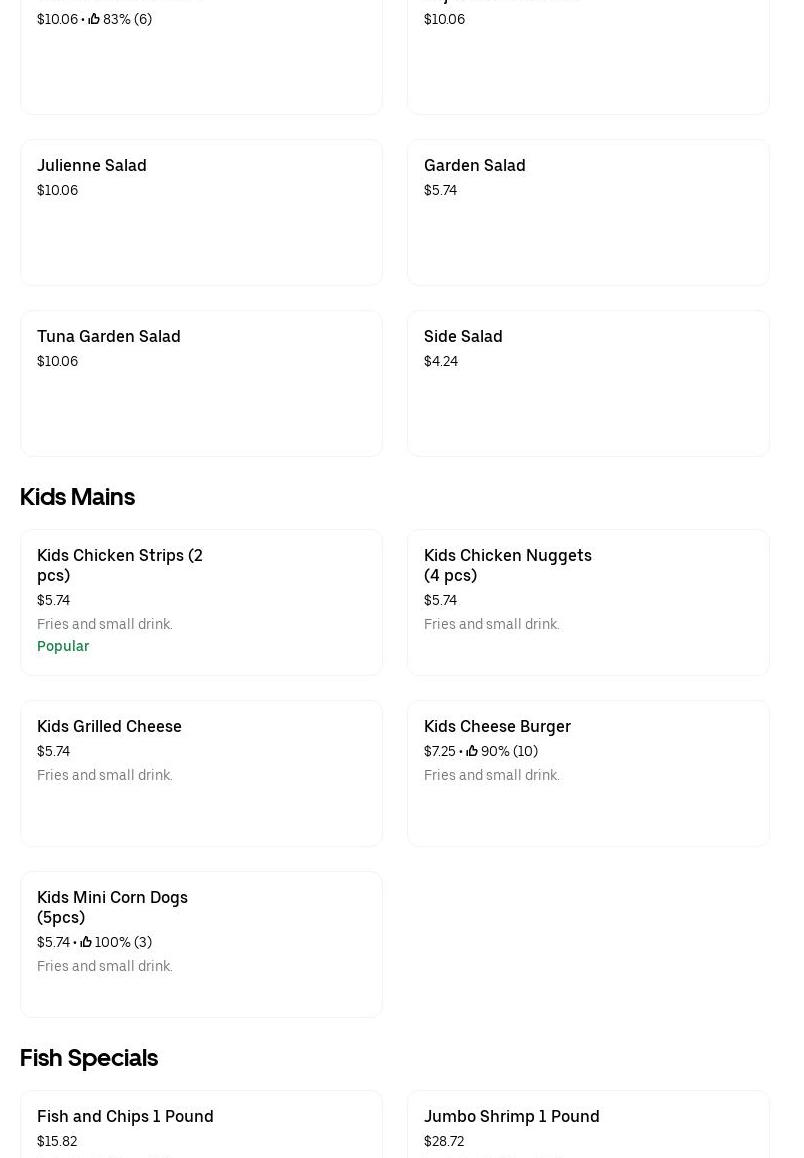
Task: Click the 83% thumbs-up rating icon
Action: tap(94, 19)
